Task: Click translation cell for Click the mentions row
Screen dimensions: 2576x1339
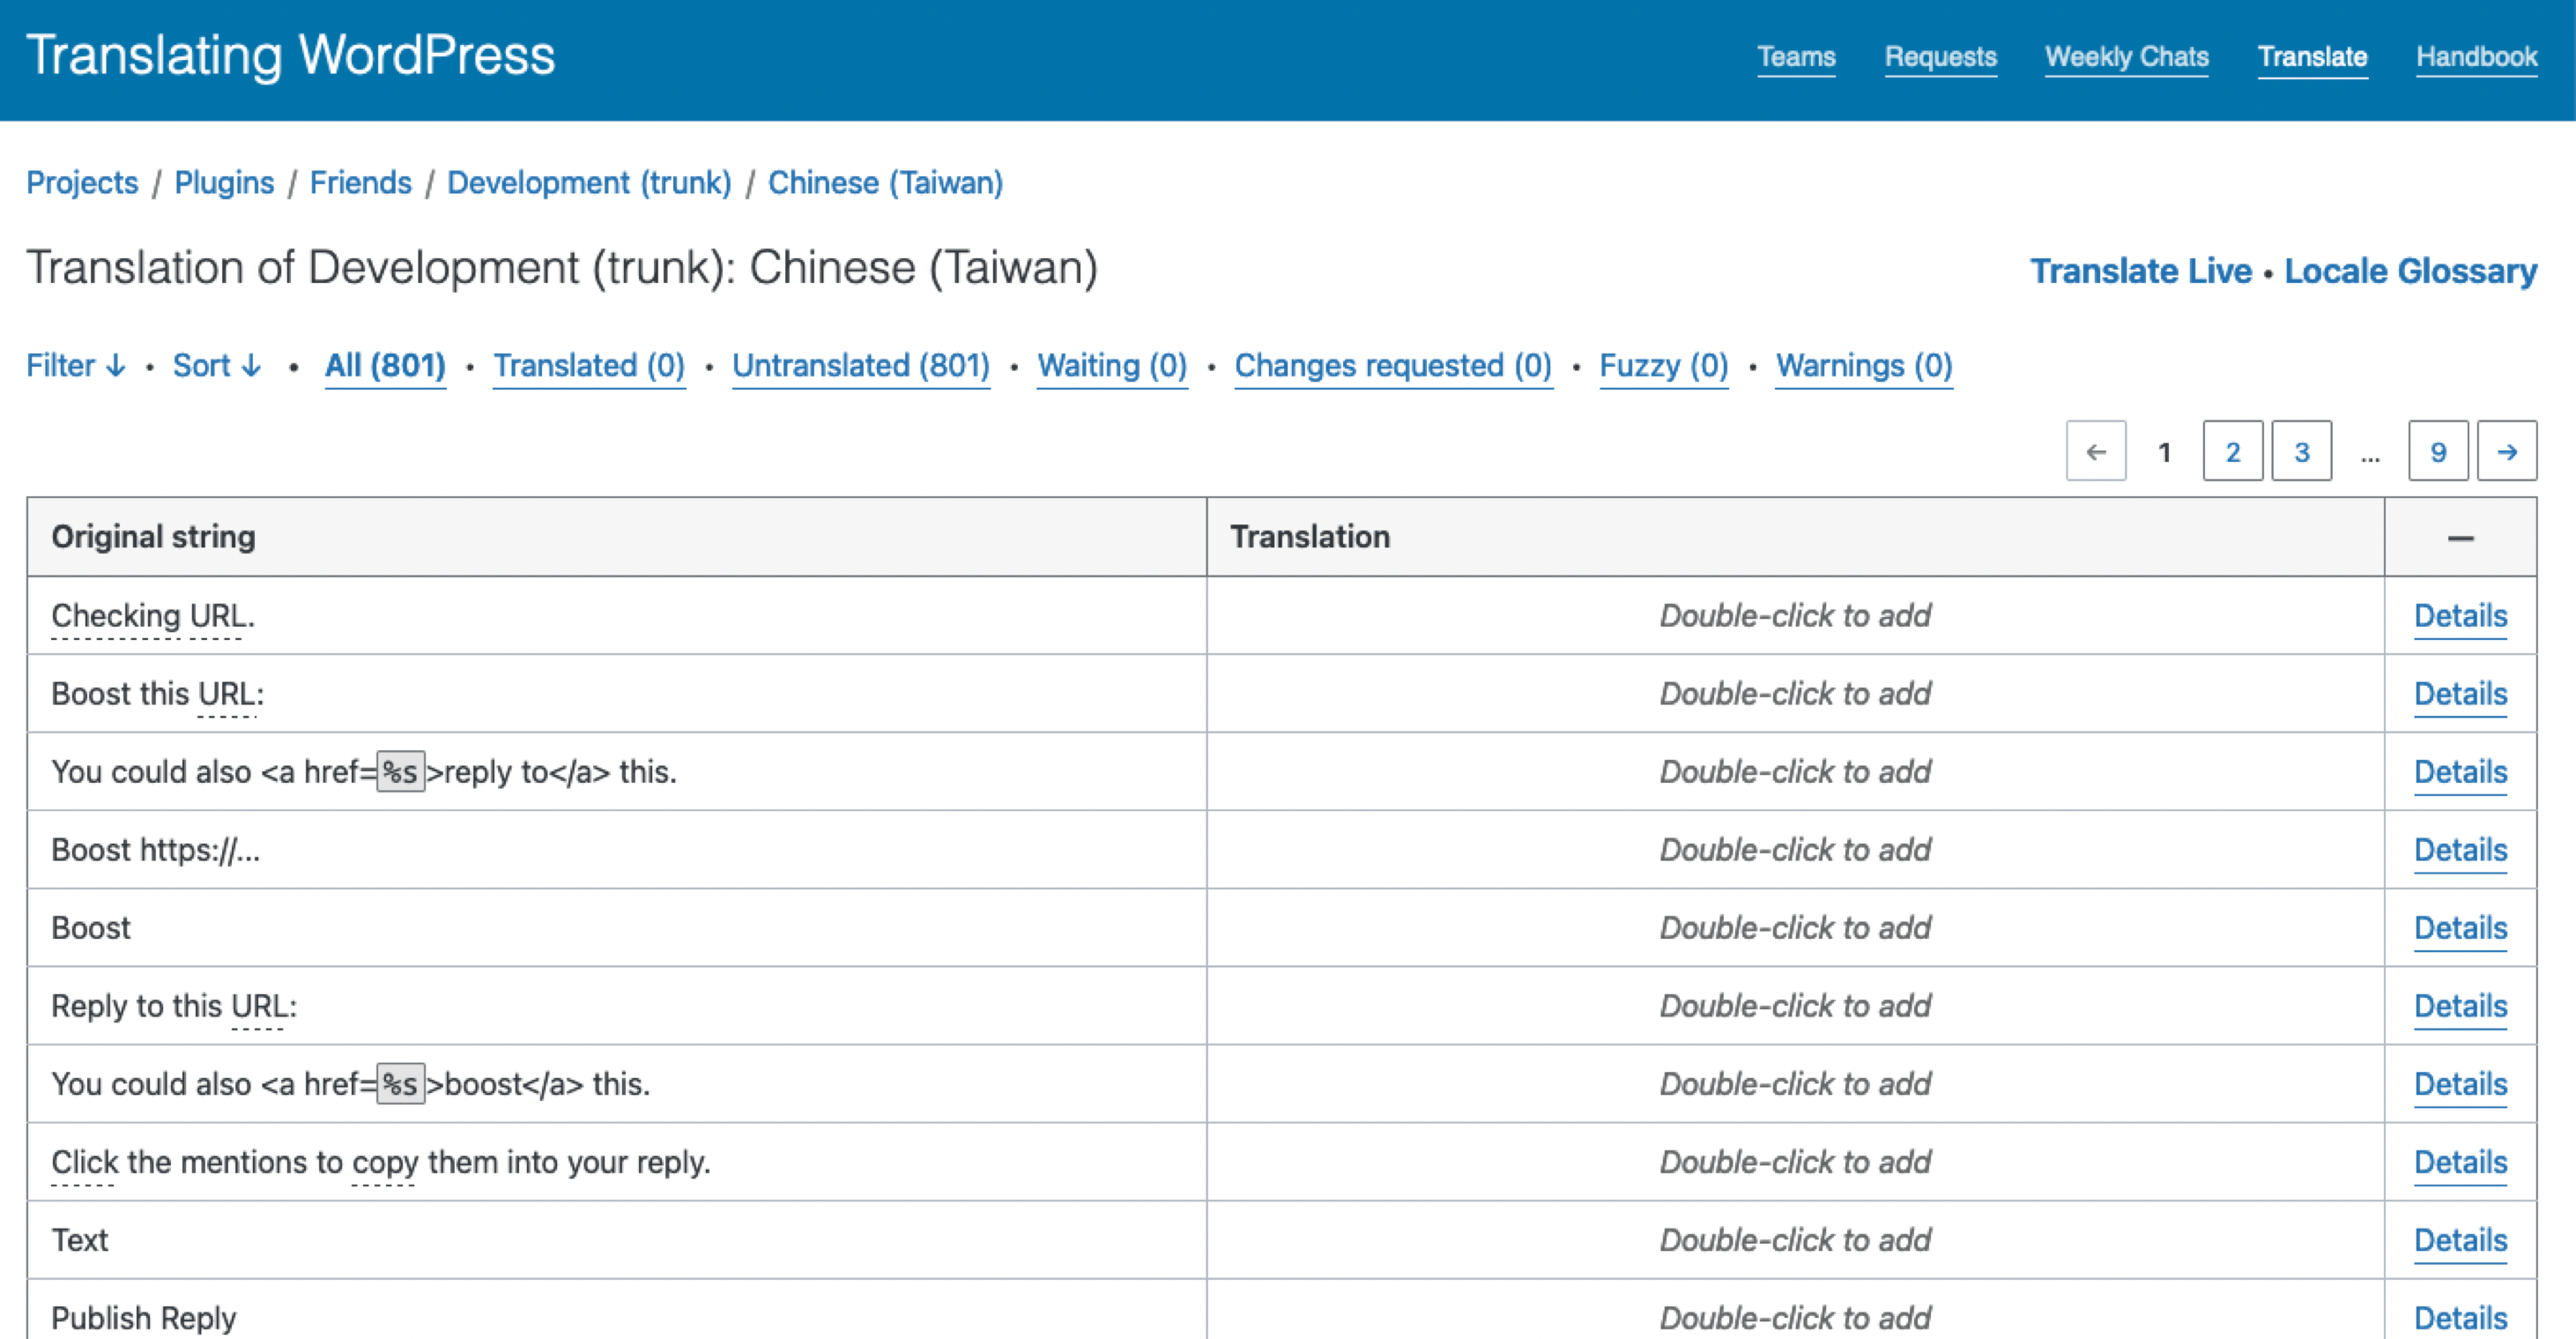Action: point(1795,1162)
